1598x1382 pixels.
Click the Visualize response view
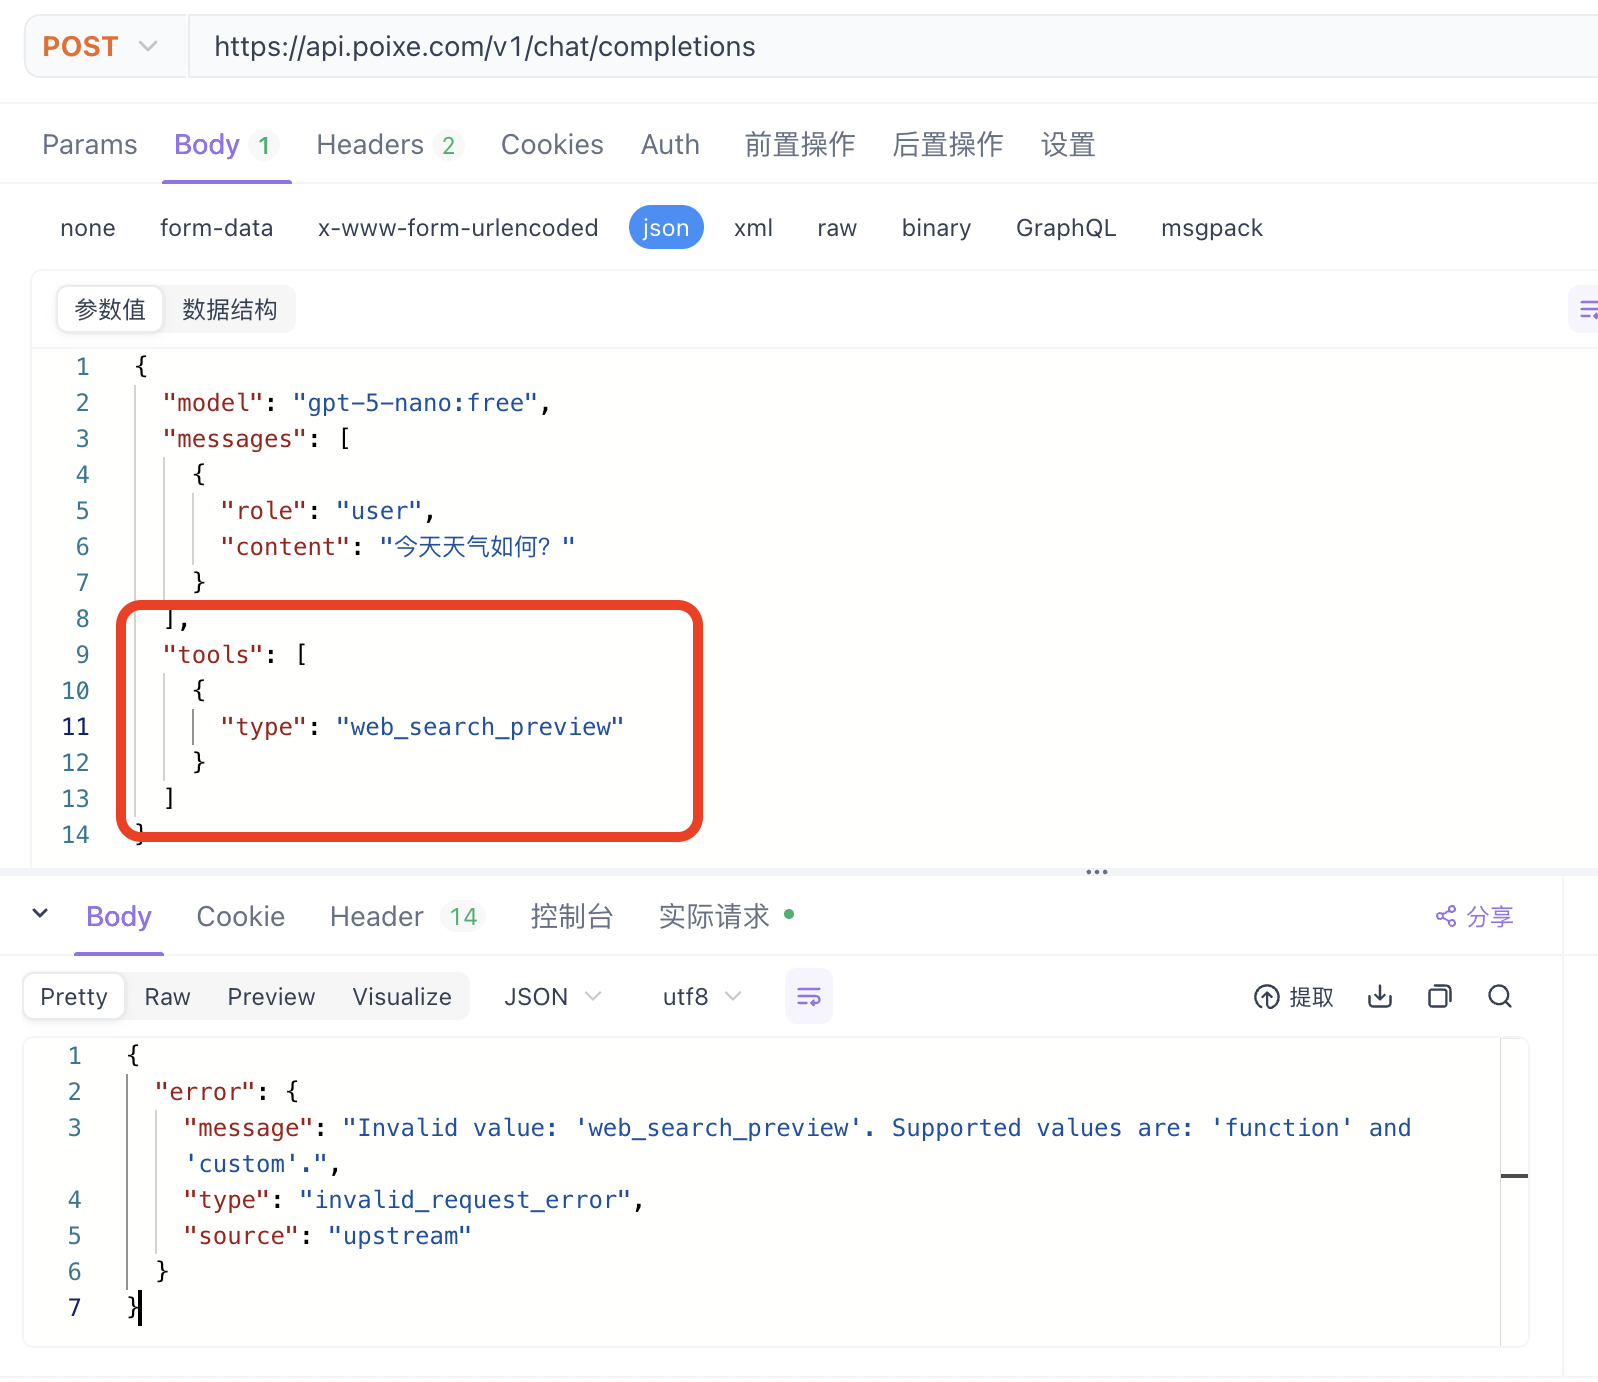(401, 997)
